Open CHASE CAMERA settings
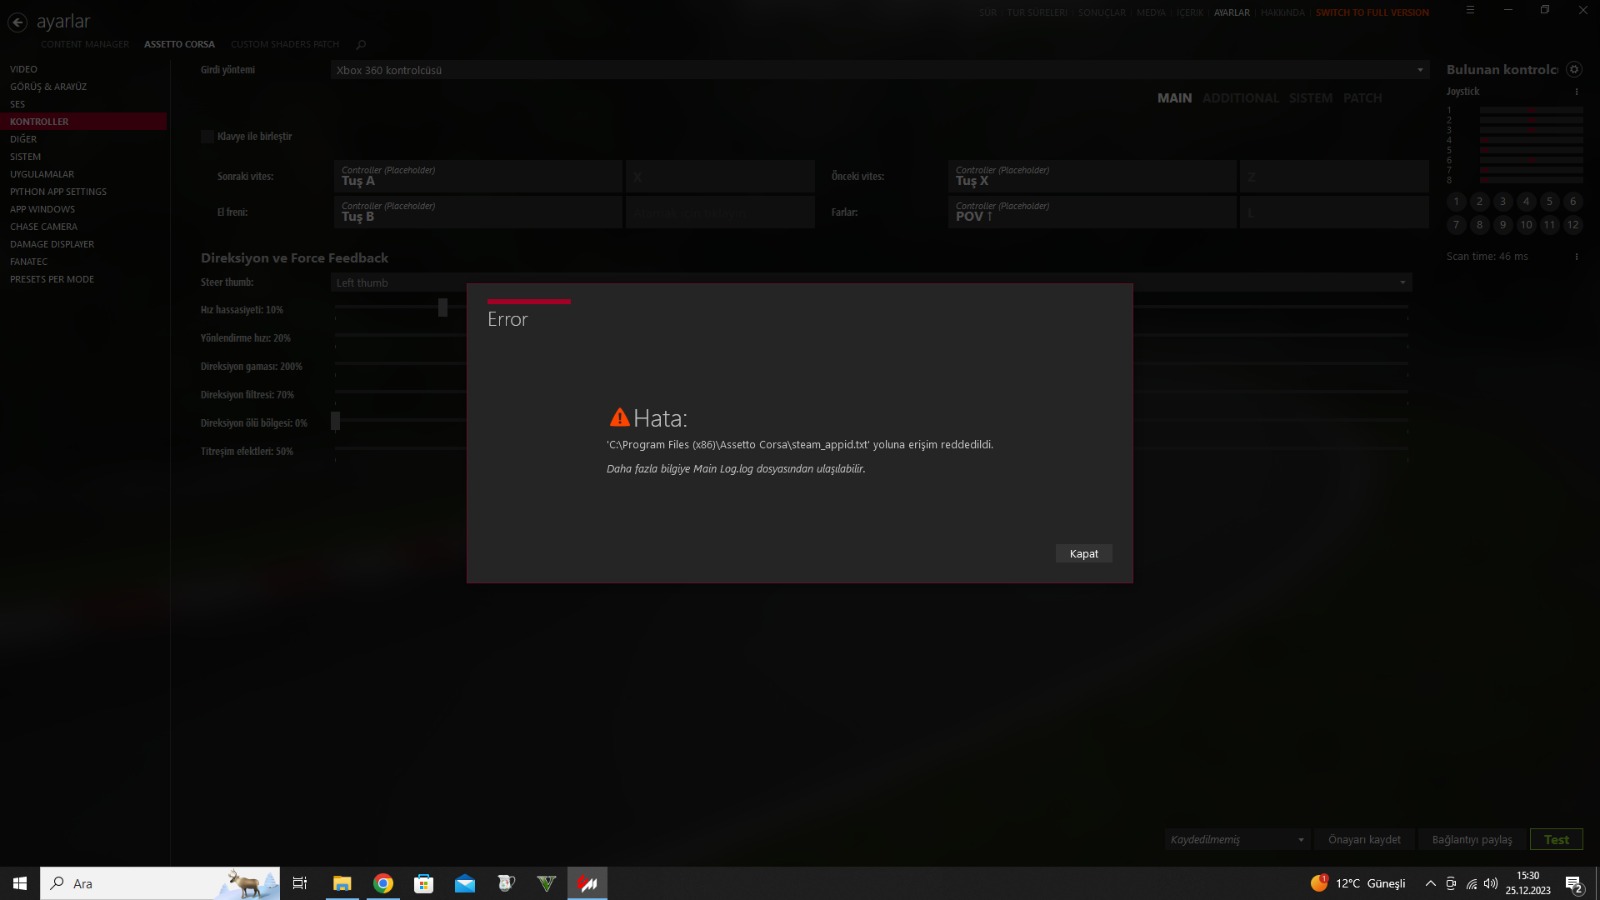 coord(84,227)
